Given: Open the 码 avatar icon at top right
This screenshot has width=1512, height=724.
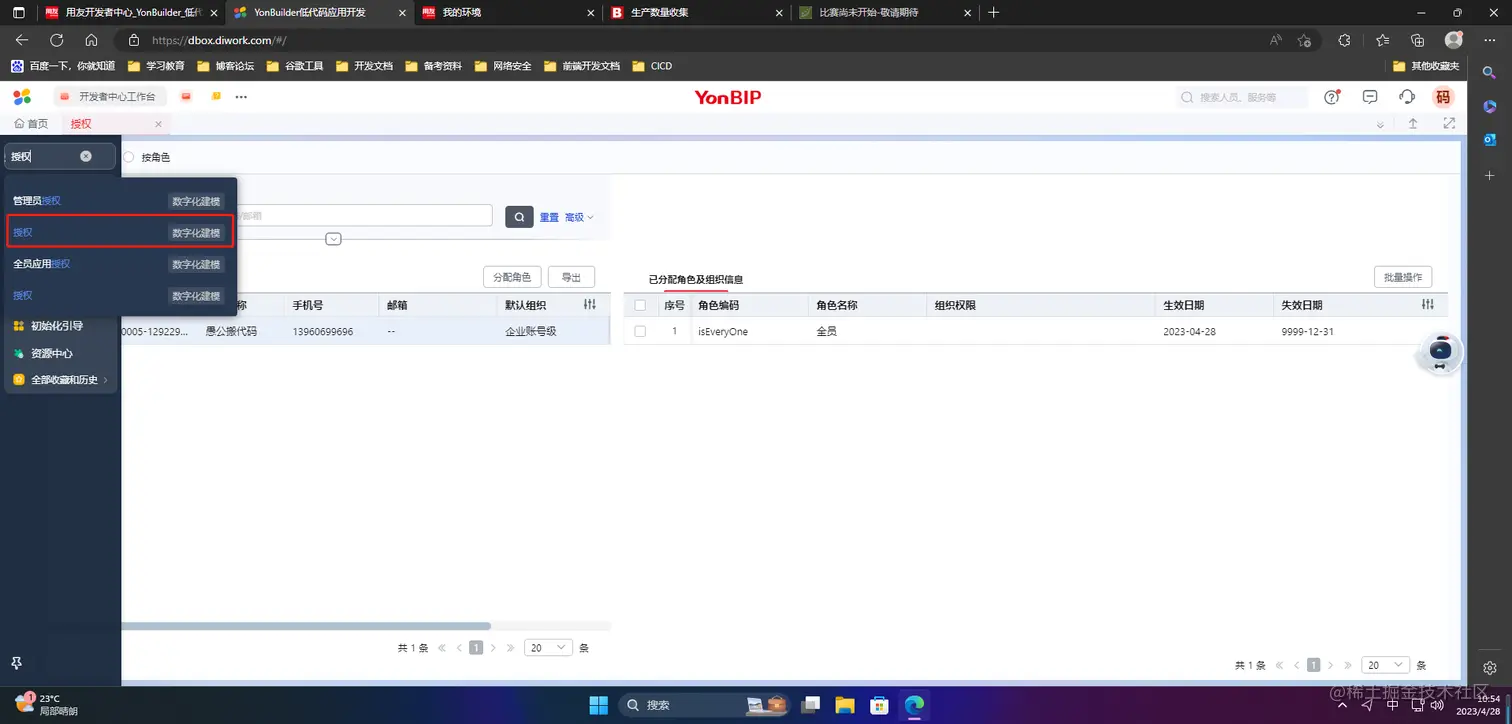Looking at the screenshot, I should click(x=1443, y=96).
